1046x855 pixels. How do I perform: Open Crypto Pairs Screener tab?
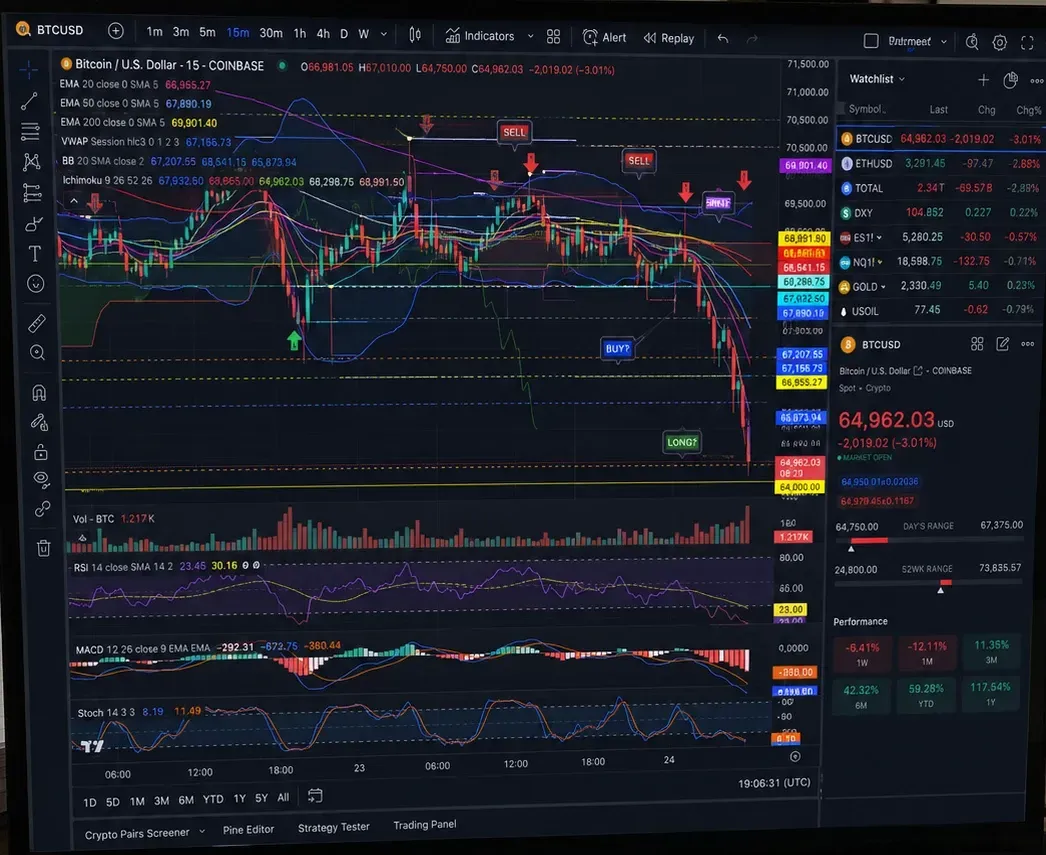pyautogui.click(x=137, y=834)
